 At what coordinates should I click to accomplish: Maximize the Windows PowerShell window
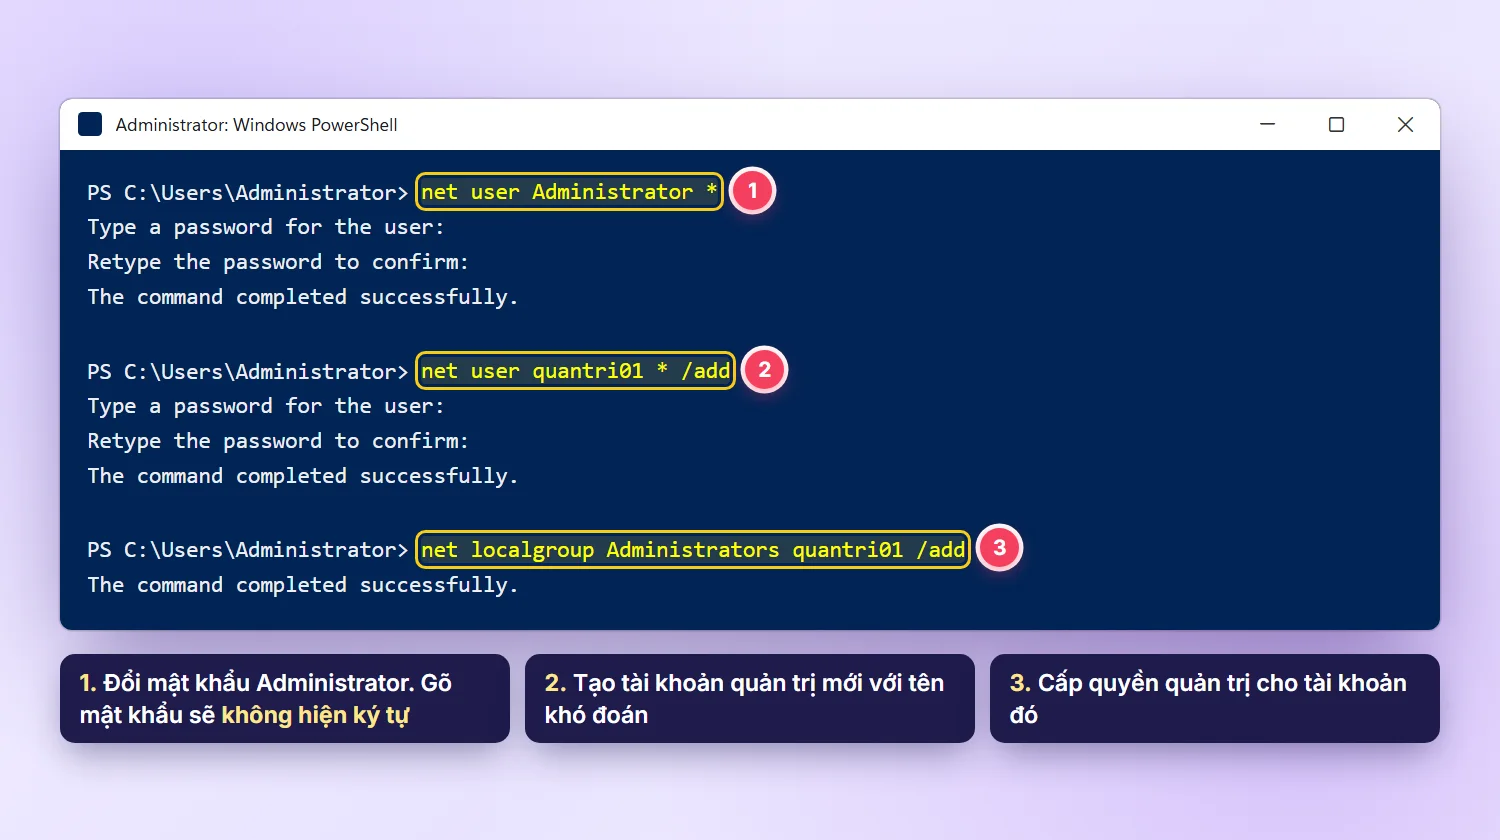click(x=1336, y=124)
